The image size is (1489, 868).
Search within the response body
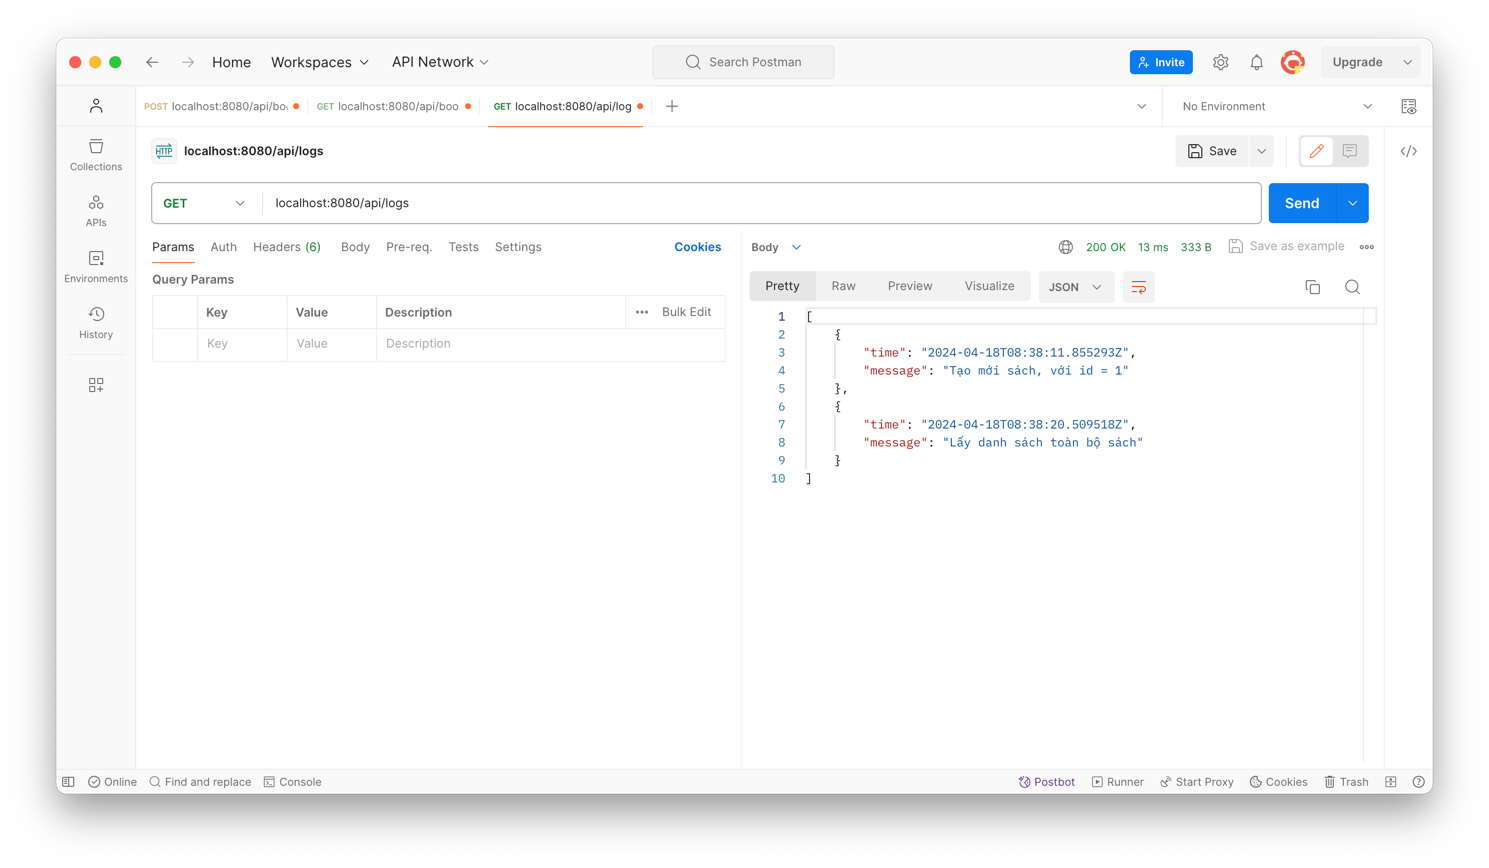coord(1352,287)
